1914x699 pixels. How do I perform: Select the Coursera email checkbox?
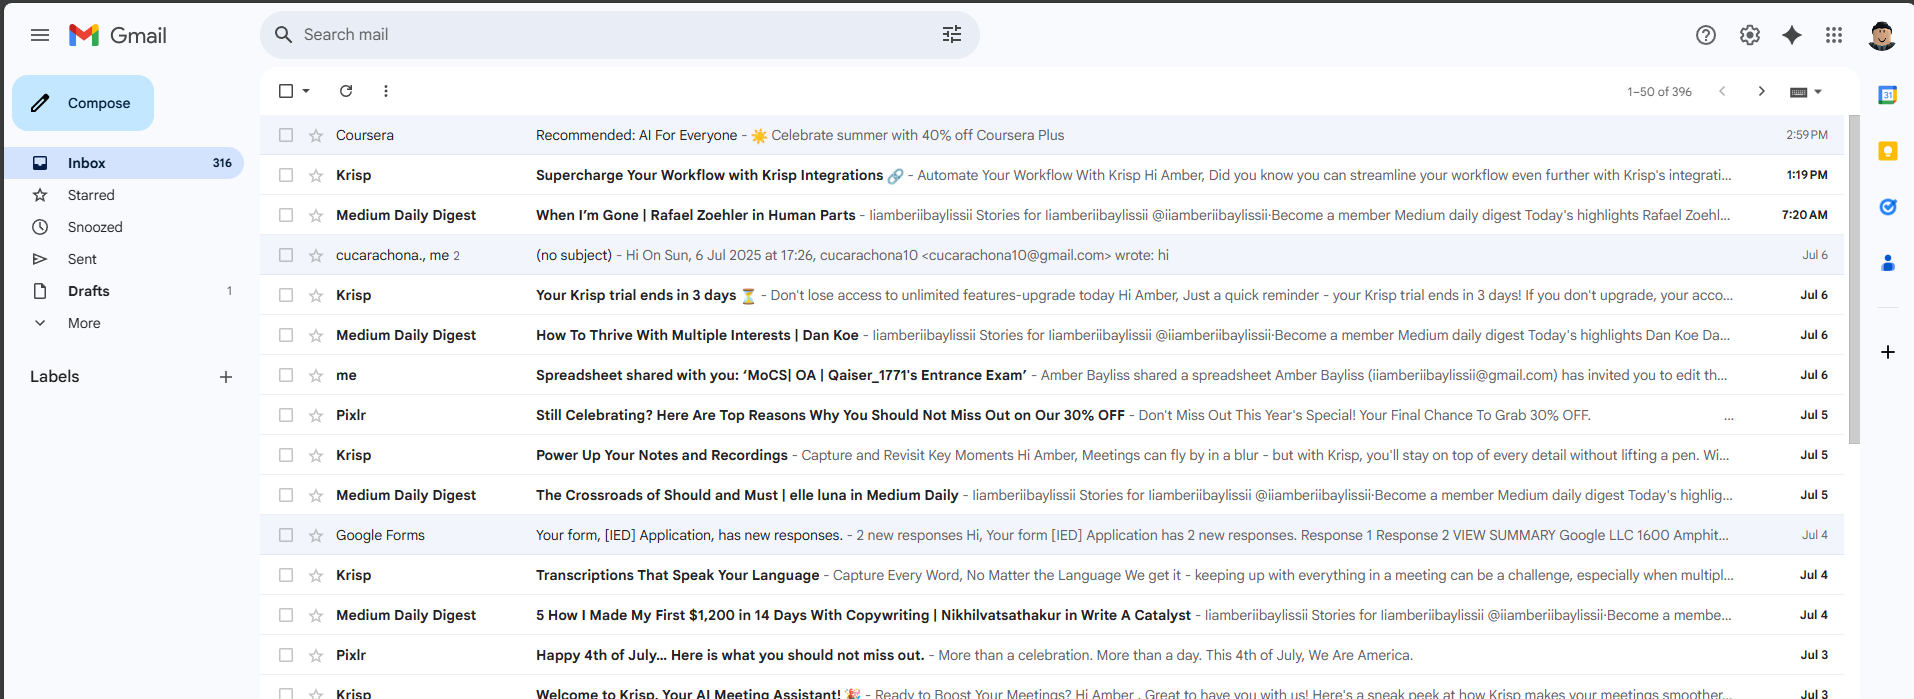tap(286, 135)
